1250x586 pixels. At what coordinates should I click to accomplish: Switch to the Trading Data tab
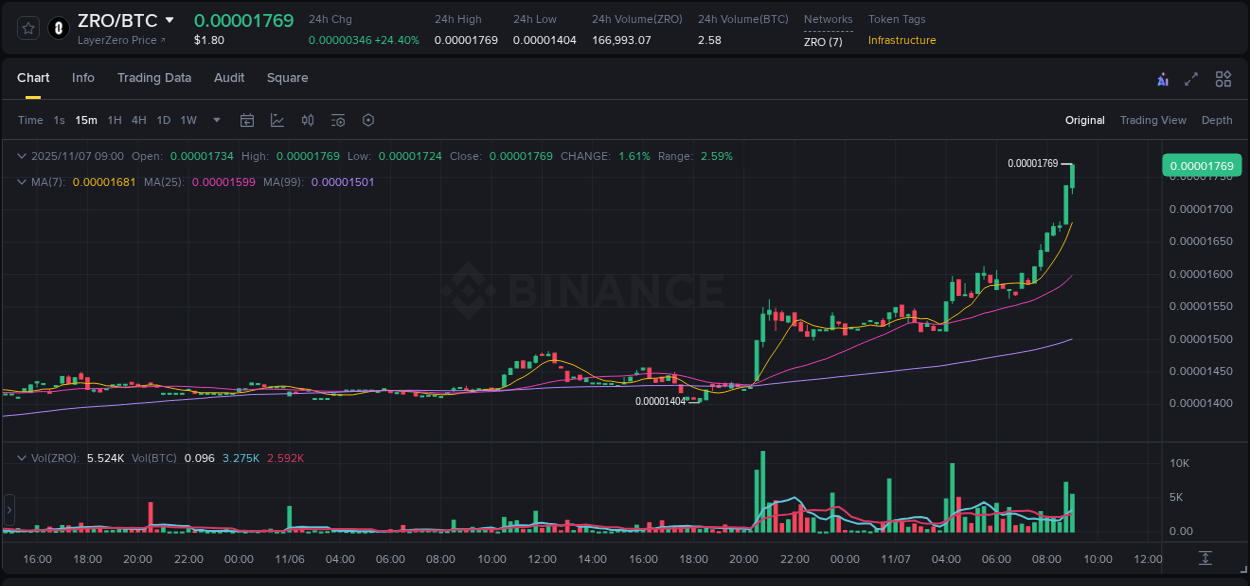tap(154, 78)
